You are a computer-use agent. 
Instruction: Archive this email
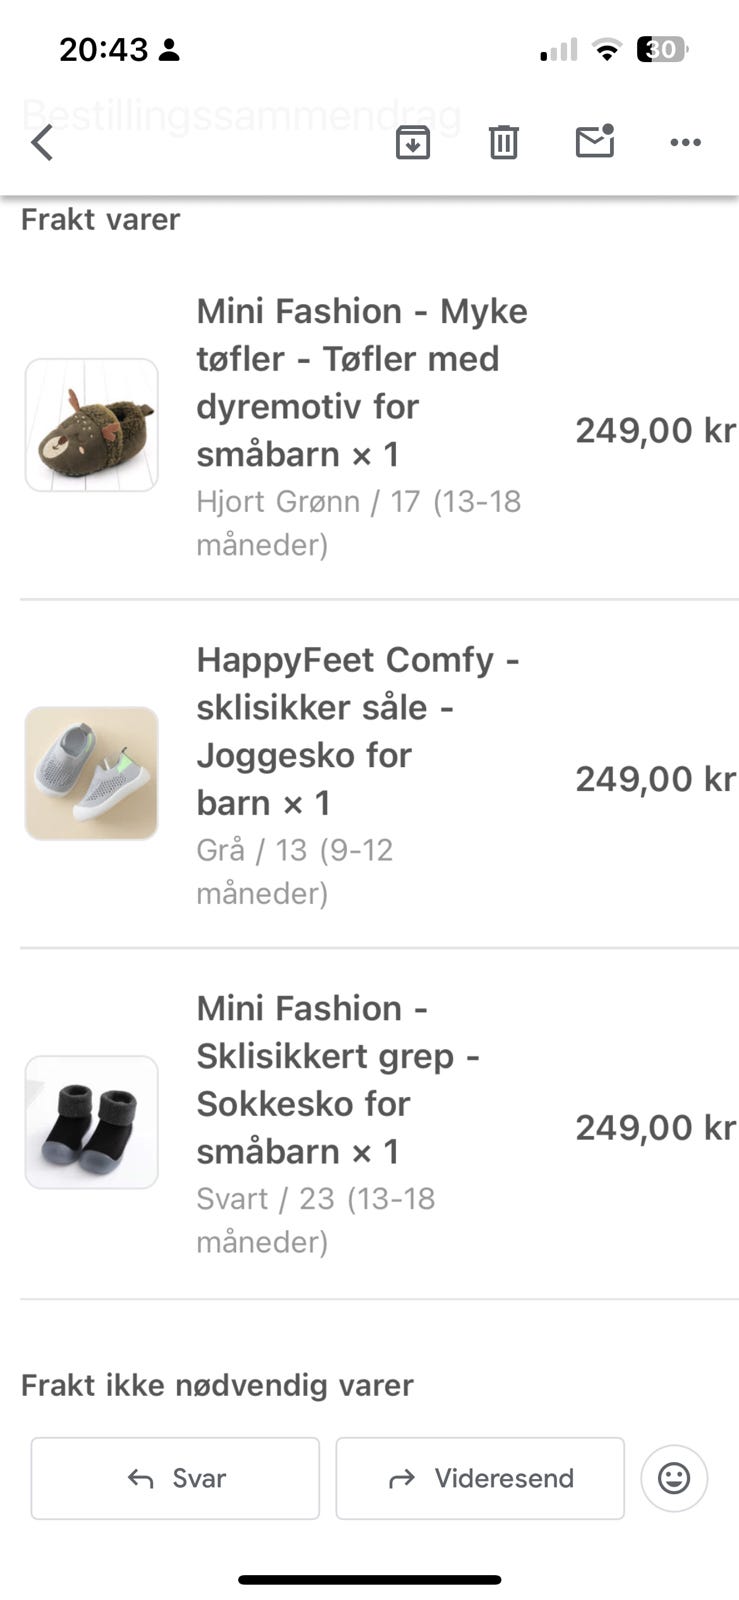point(412,142)
